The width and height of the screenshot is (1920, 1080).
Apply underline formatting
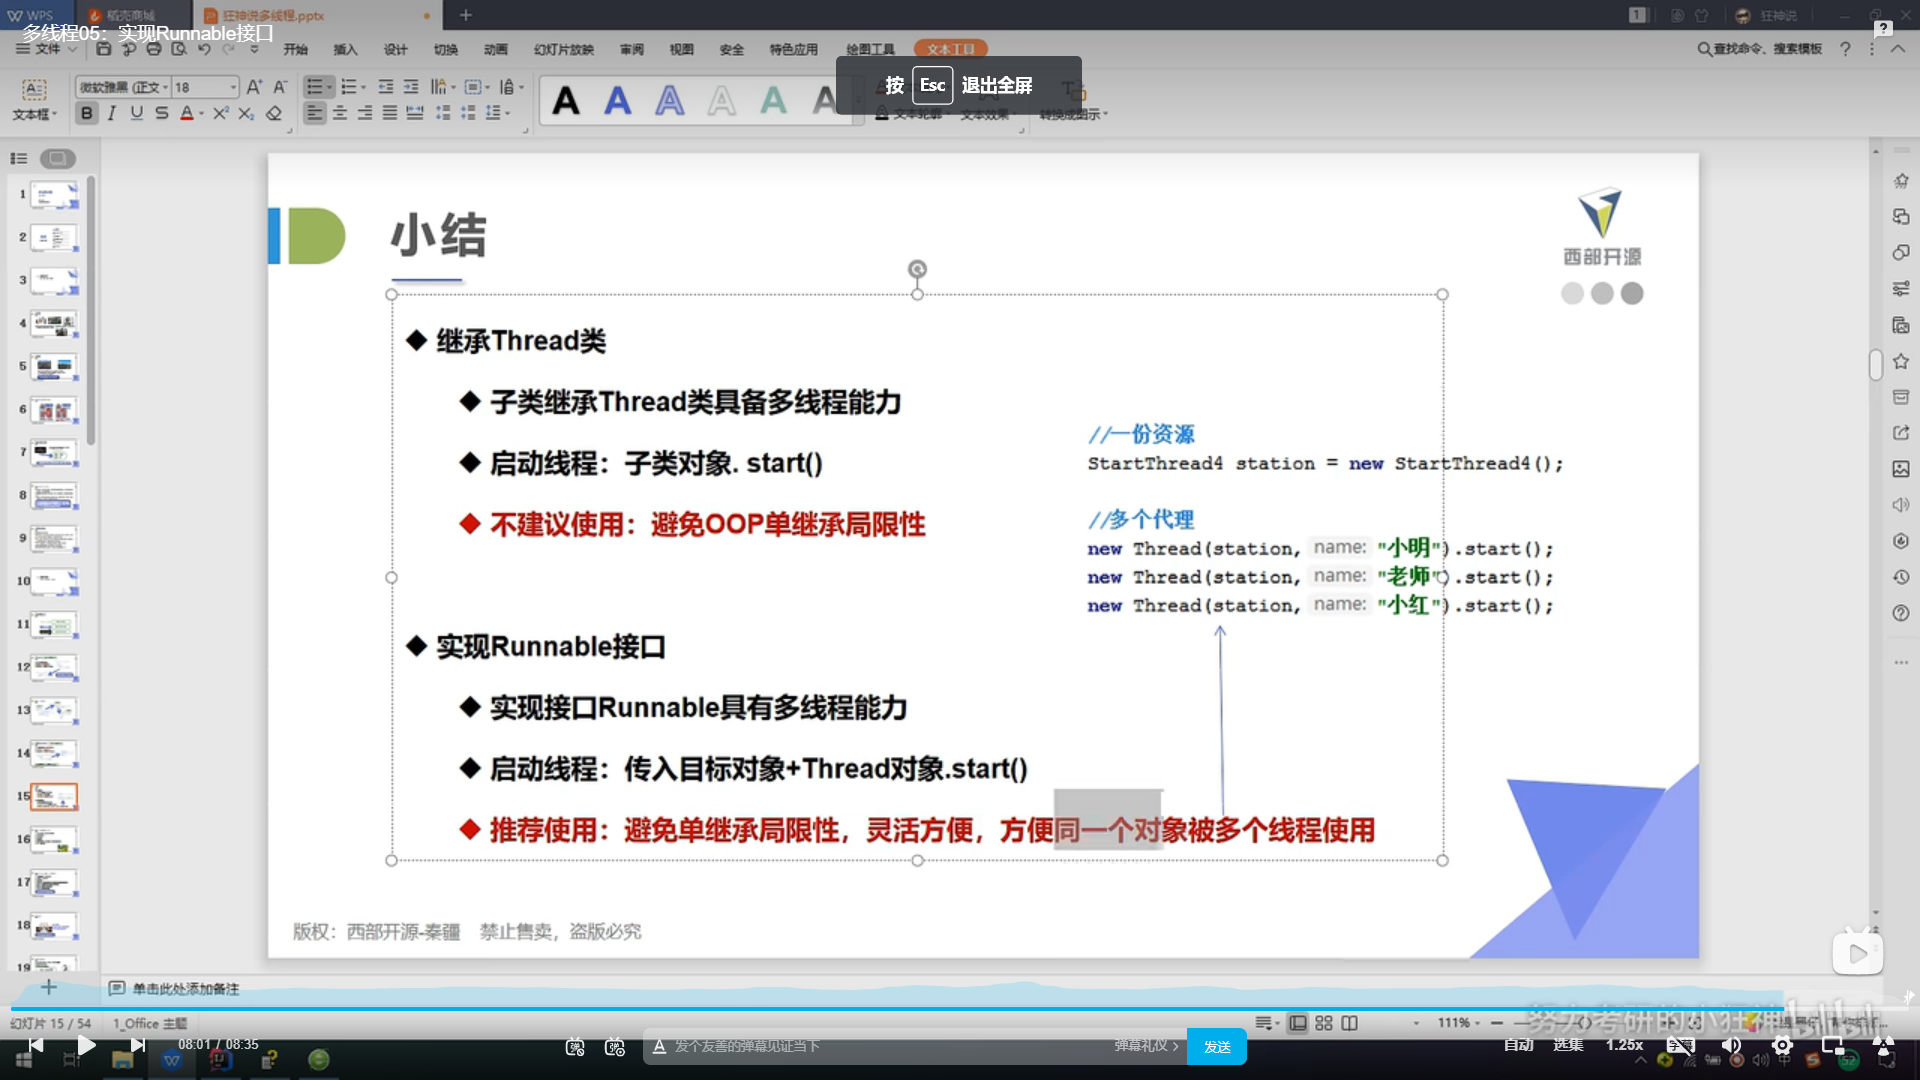click(137, 114)
